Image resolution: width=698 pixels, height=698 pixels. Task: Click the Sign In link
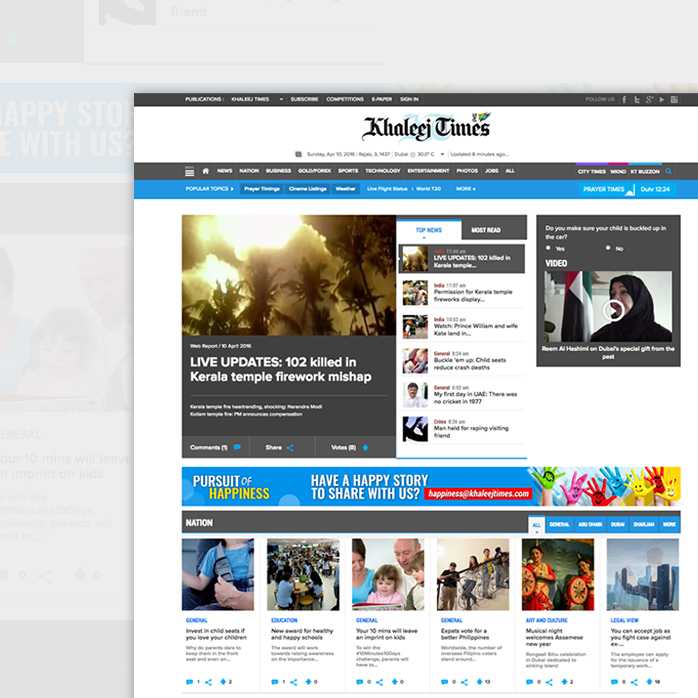tap(409, 99)
